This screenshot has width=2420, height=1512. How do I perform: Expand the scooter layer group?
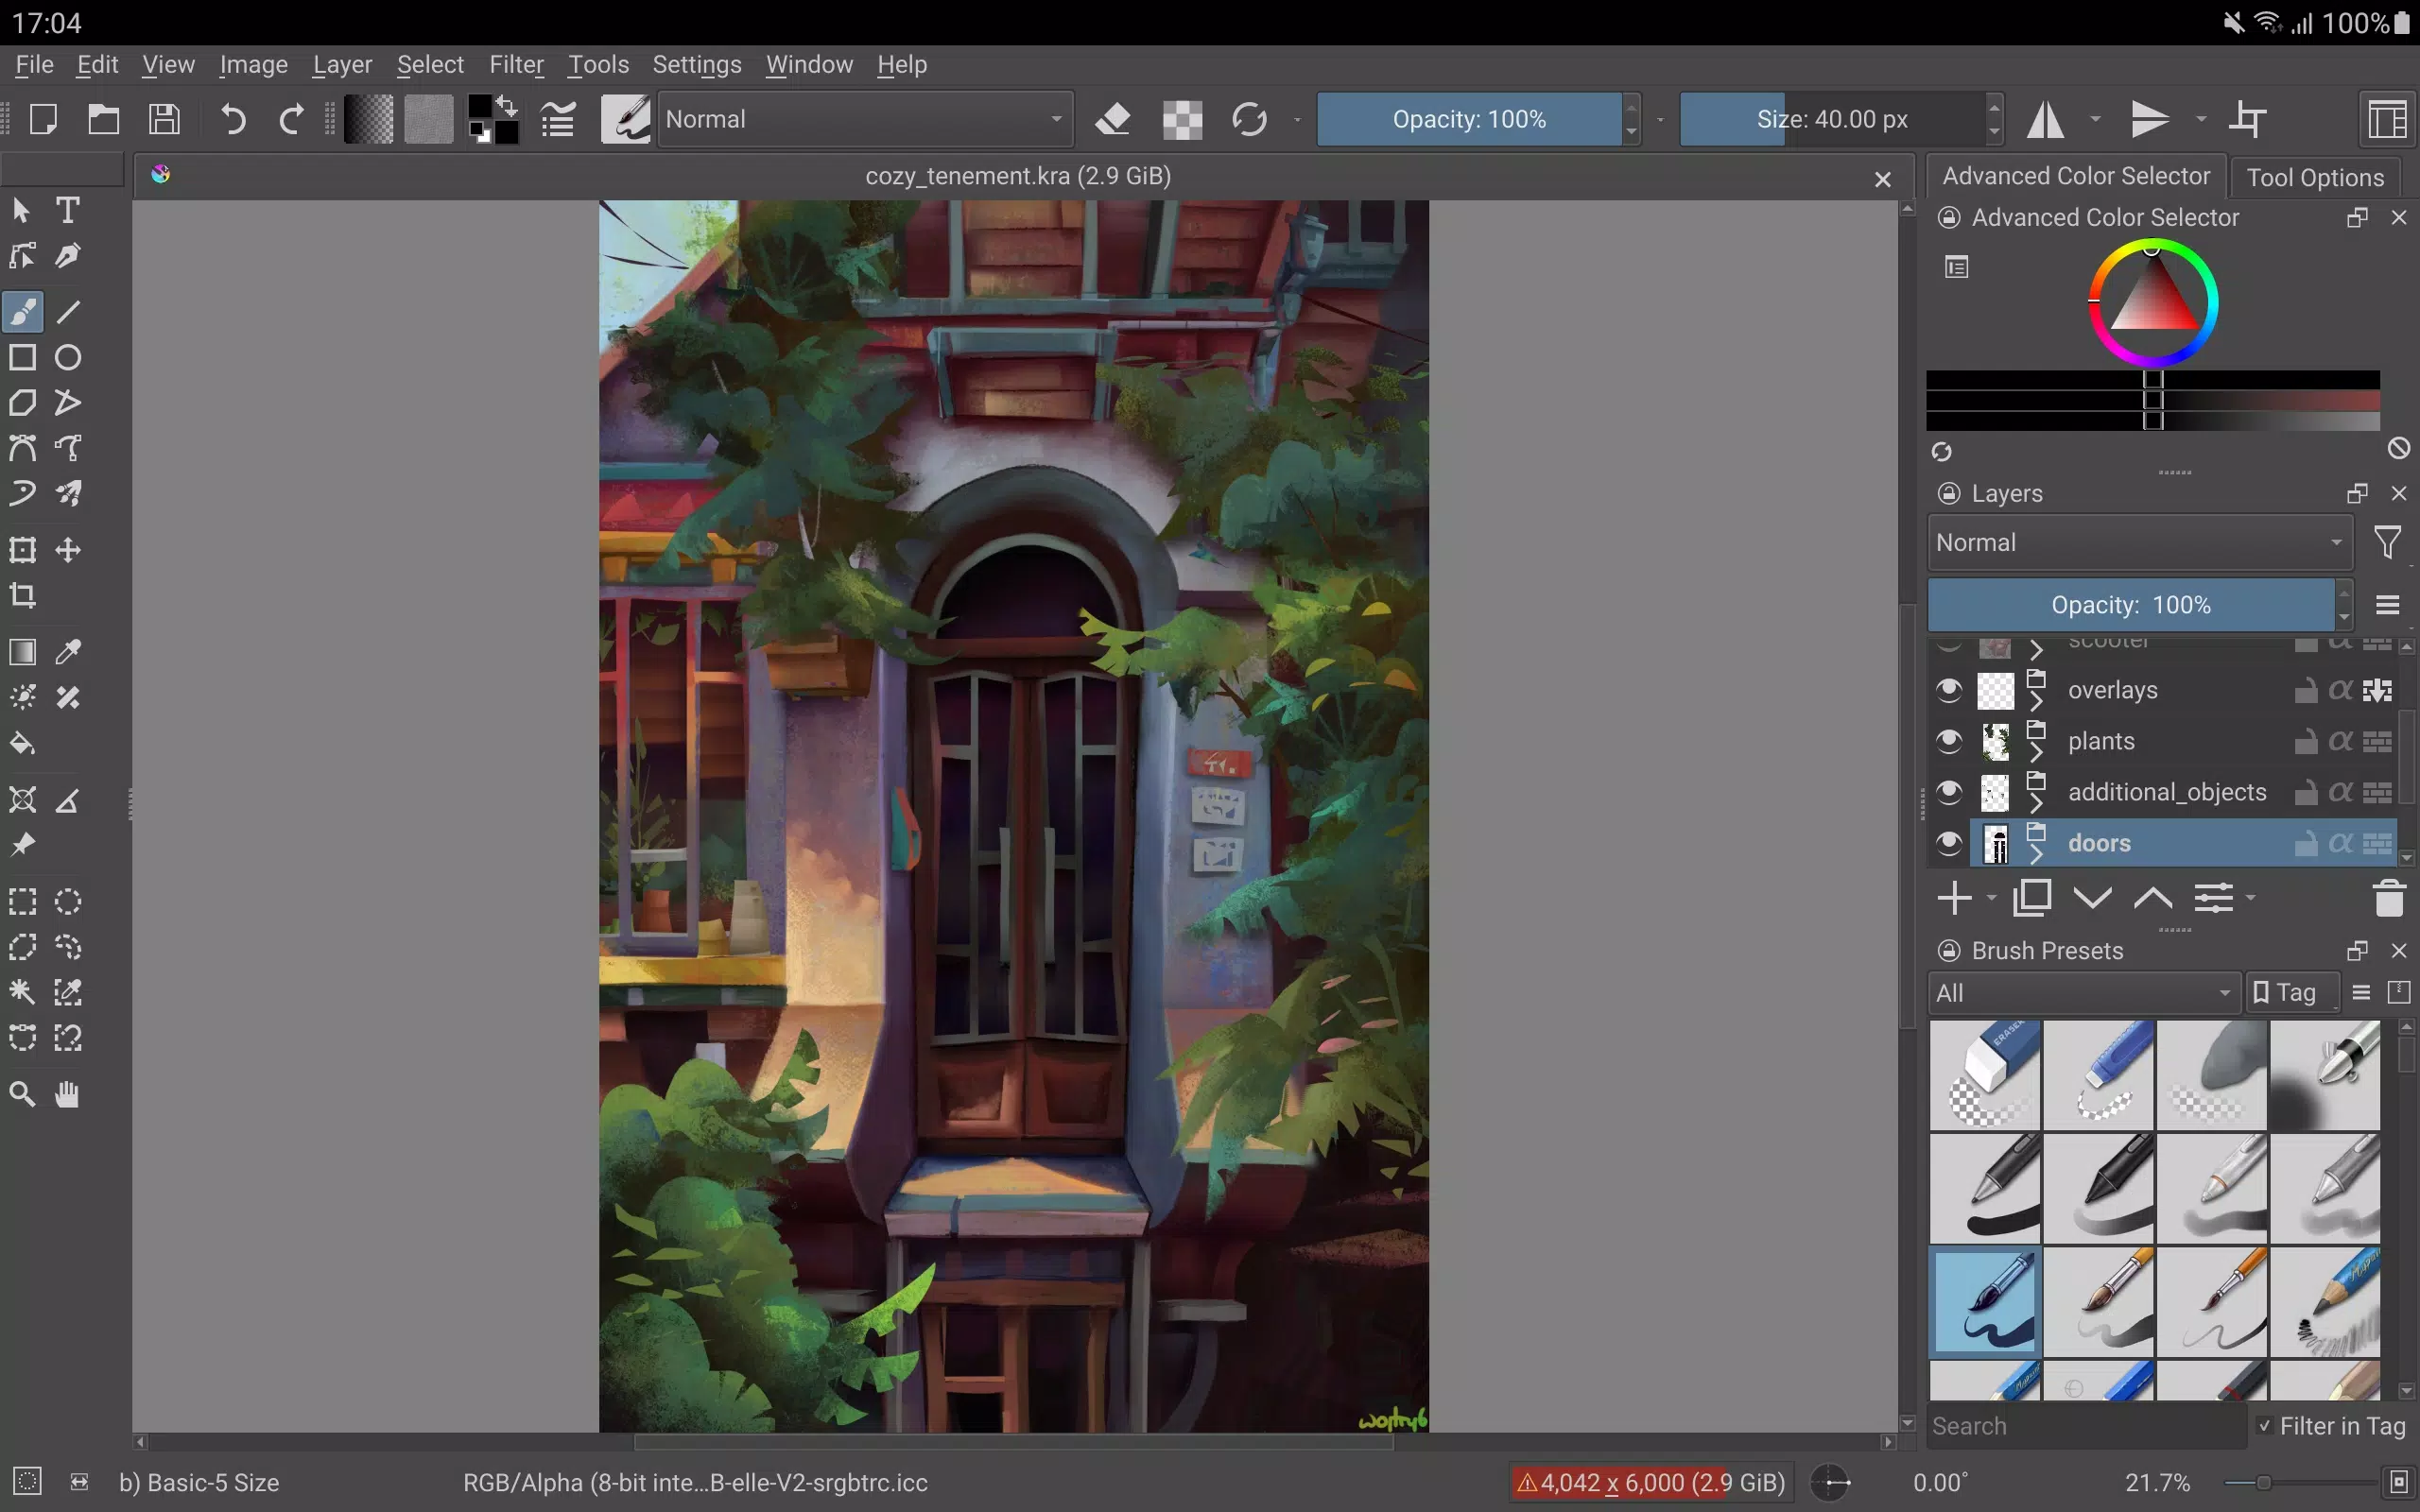click(x=2035, y=648)
